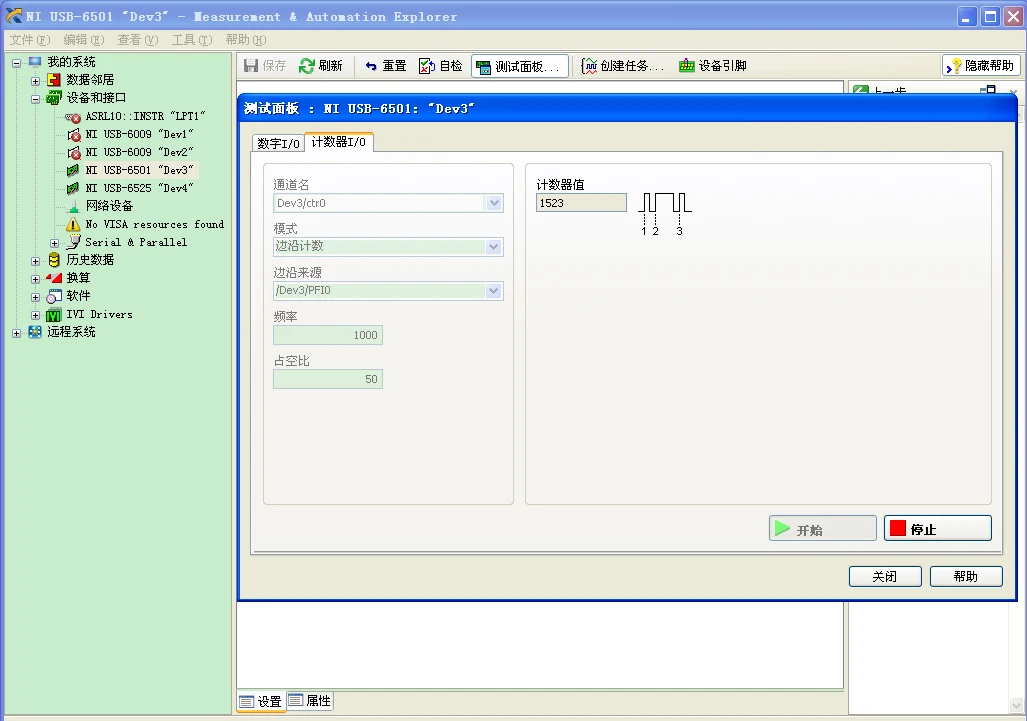The image size is (1027, 721).
Task: Expand the IVI Drivers node
Action: 35,316
